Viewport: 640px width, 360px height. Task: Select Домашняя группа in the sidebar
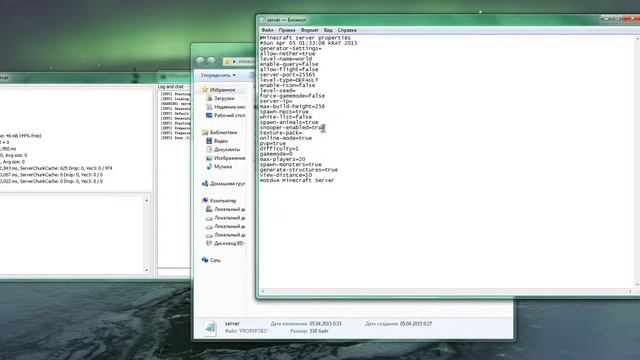[228, 184]
